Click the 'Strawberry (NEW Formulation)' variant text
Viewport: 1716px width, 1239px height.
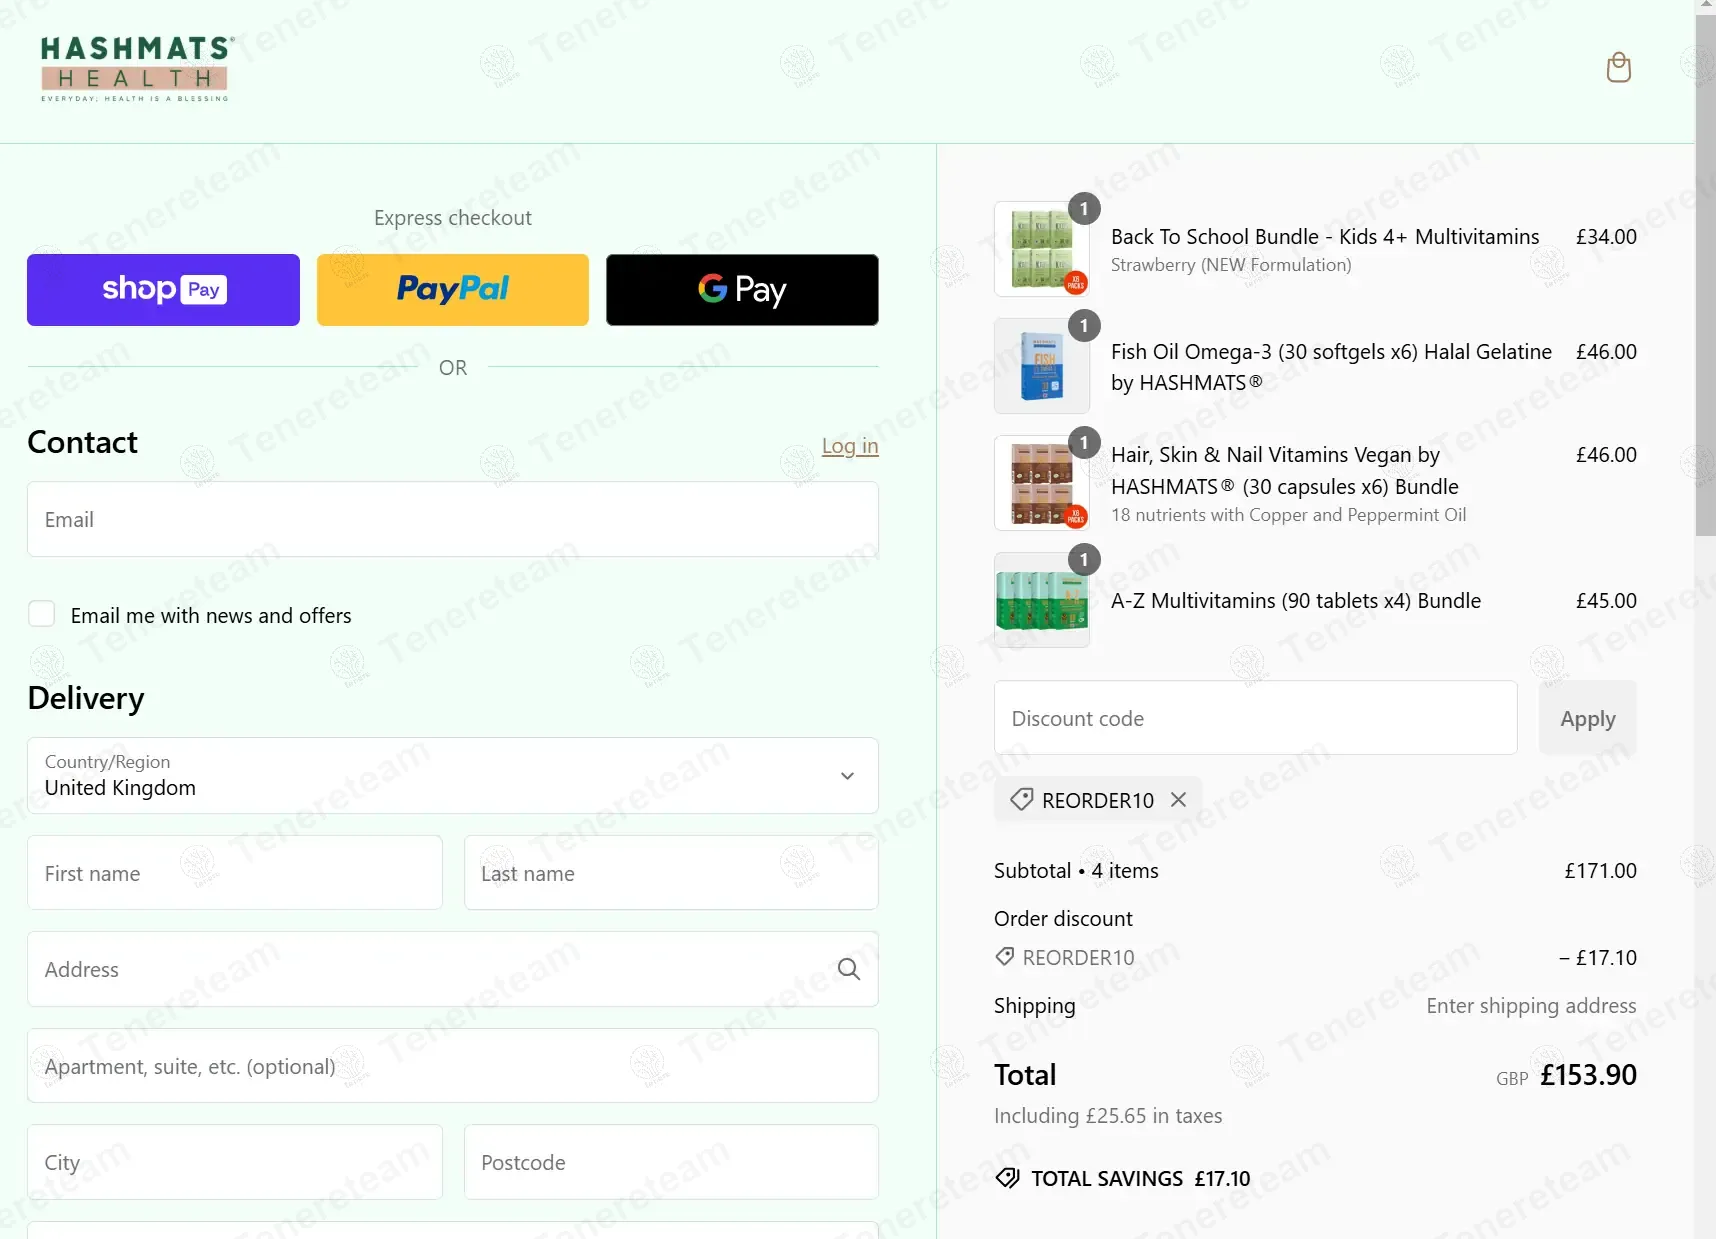click(1231, 265)
